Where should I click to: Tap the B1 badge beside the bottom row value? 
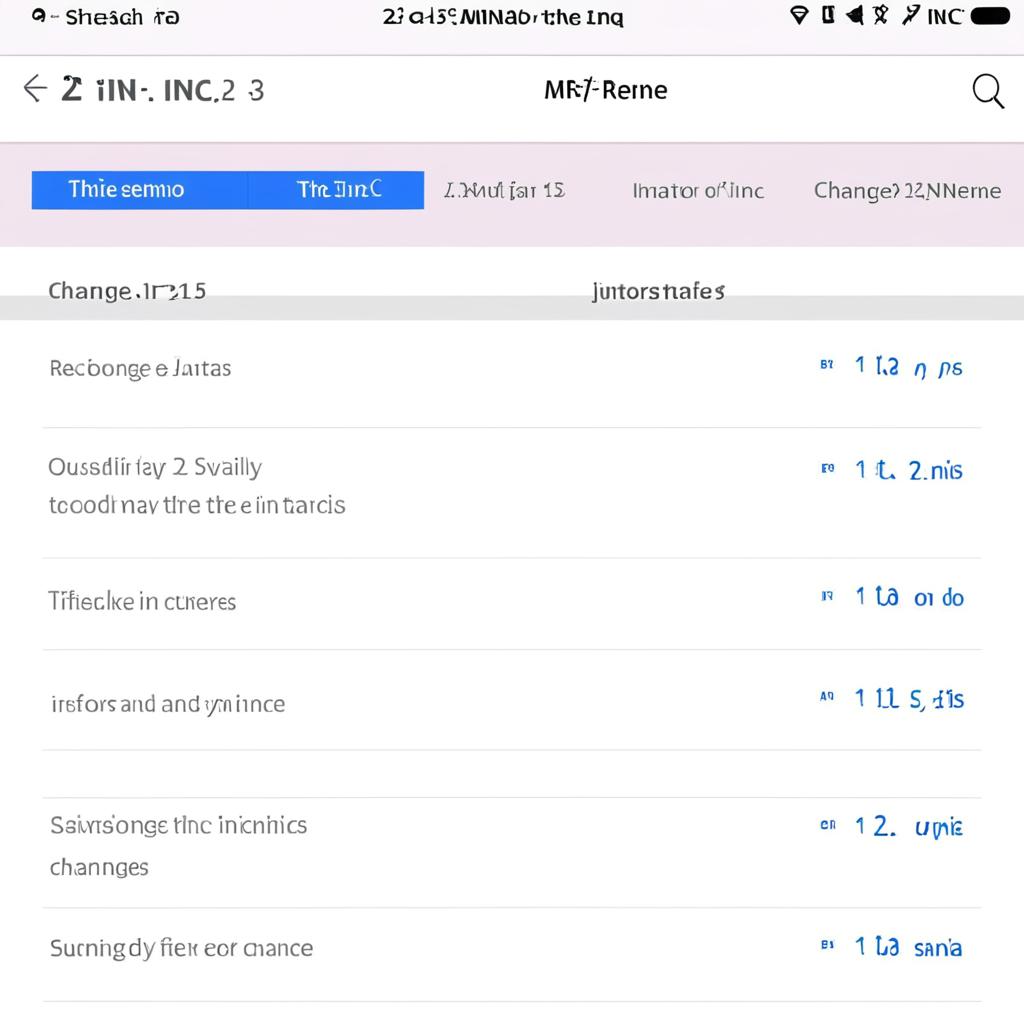[826, 946]
